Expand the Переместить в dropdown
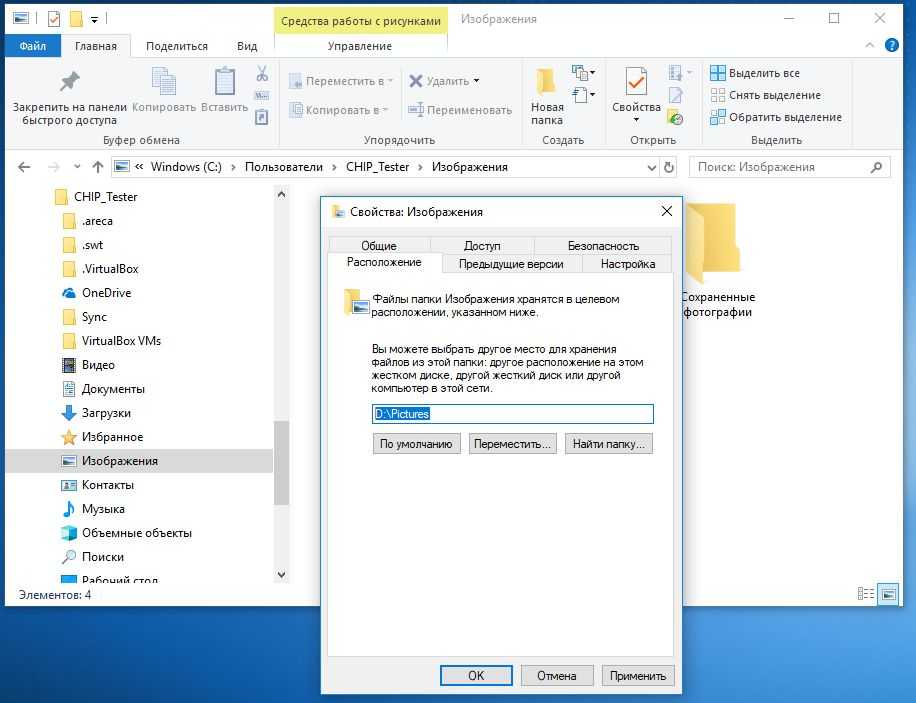The height and width of the screenshot is (703, 916). coord(390,81)
